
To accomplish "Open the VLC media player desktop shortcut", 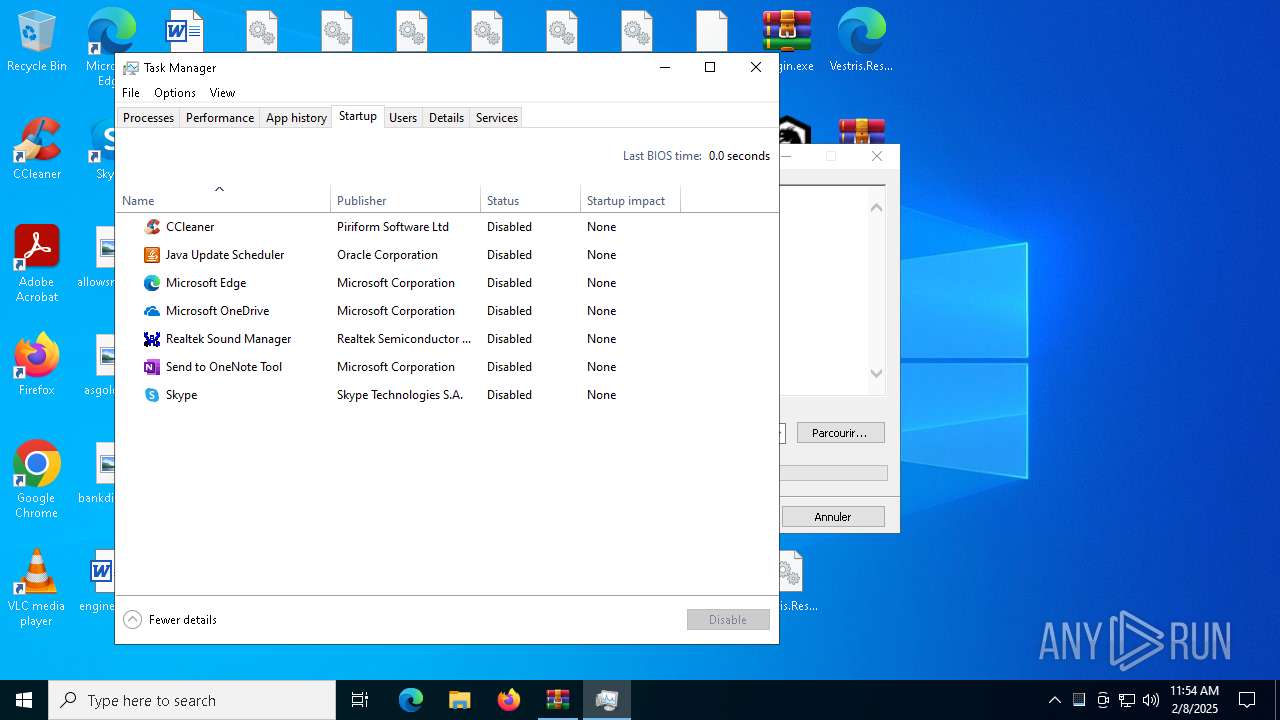I will click(x=37, y=588).
